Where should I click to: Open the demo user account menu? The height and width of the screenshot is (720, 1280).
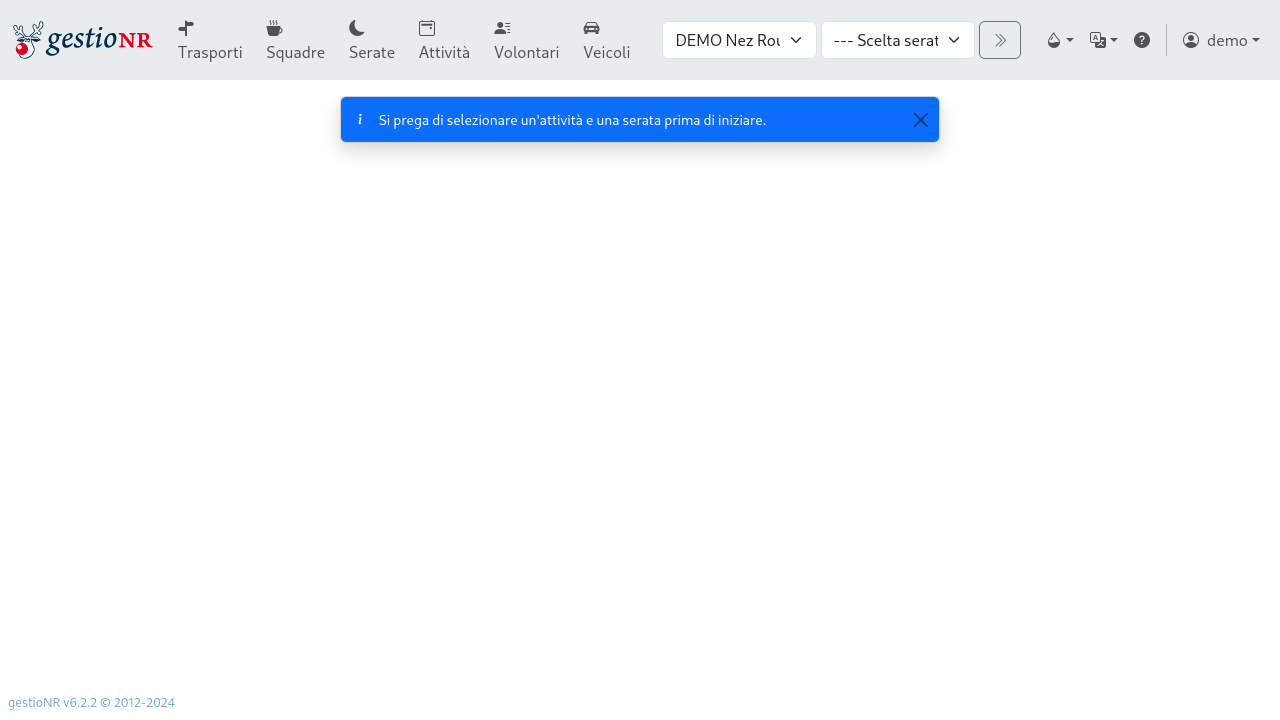pyautogui.click(x=1220, y=40)
